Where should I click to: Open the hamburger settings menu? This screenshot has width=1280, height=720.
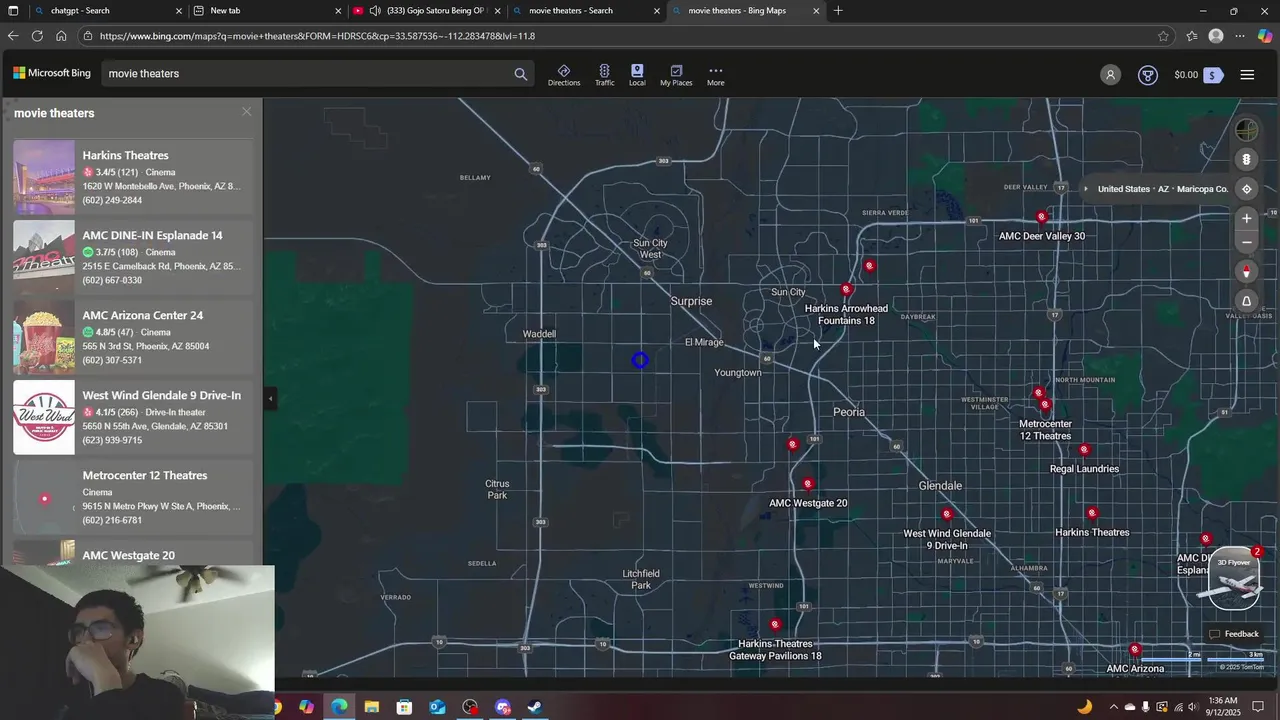(1247, 75)
